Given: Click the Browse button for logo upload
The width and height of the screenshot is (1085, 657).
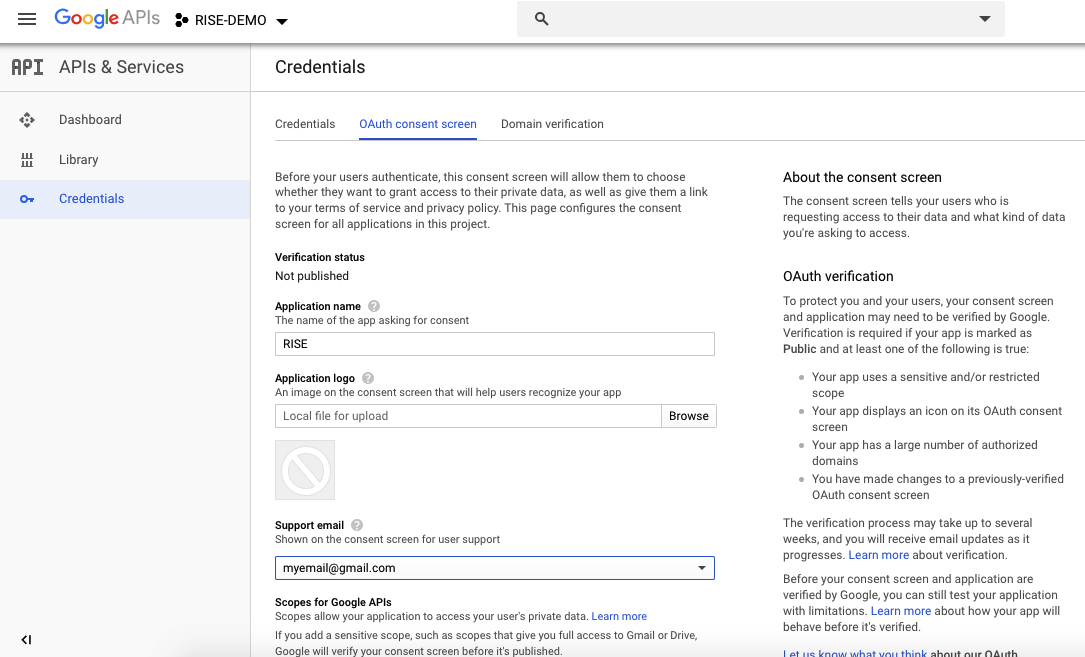Looking at the screenshot, I should 689,416.
